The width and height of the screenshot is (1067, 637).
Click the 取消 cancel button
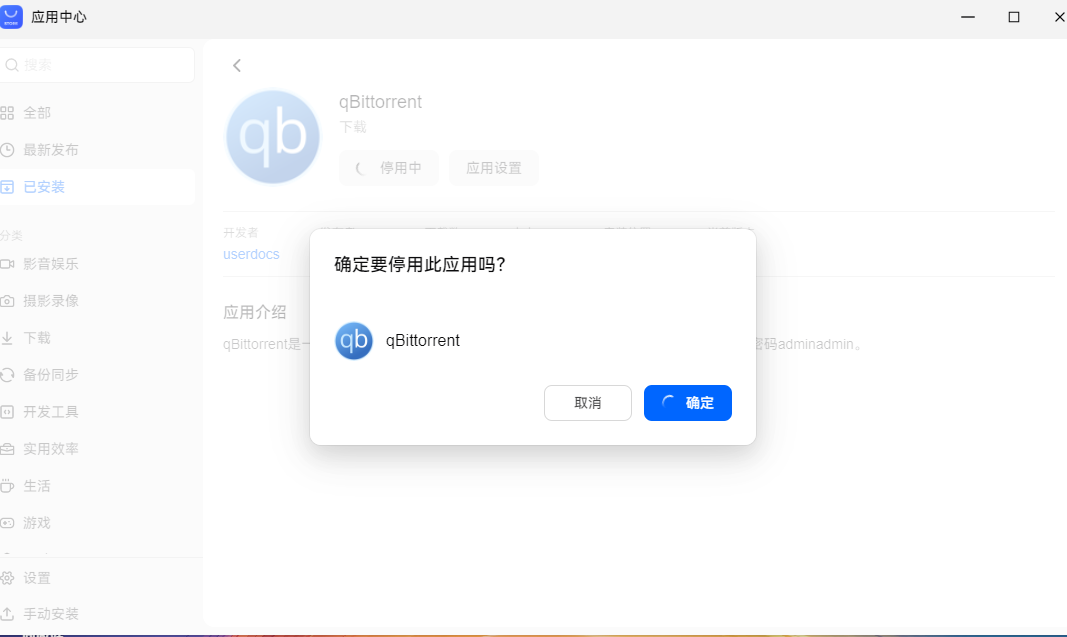pyautogui.click(x=587, y=403)
